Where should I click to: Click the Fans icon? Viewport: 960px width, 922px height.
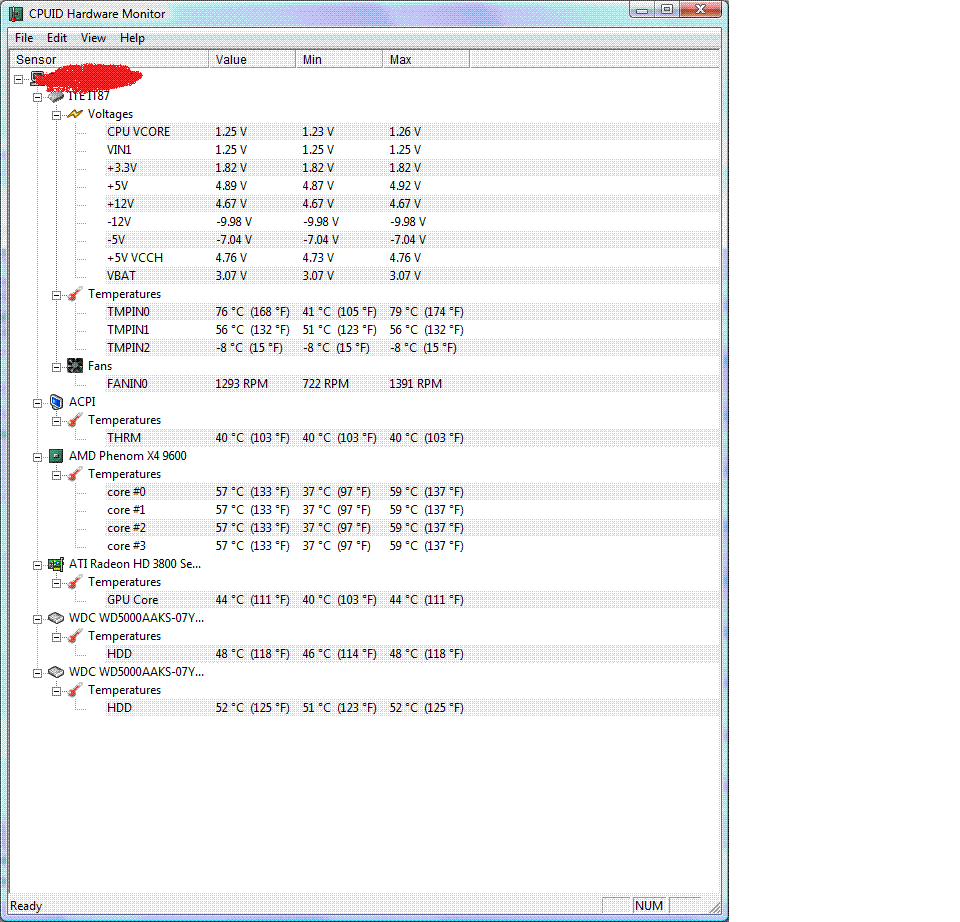pos(75,366)
